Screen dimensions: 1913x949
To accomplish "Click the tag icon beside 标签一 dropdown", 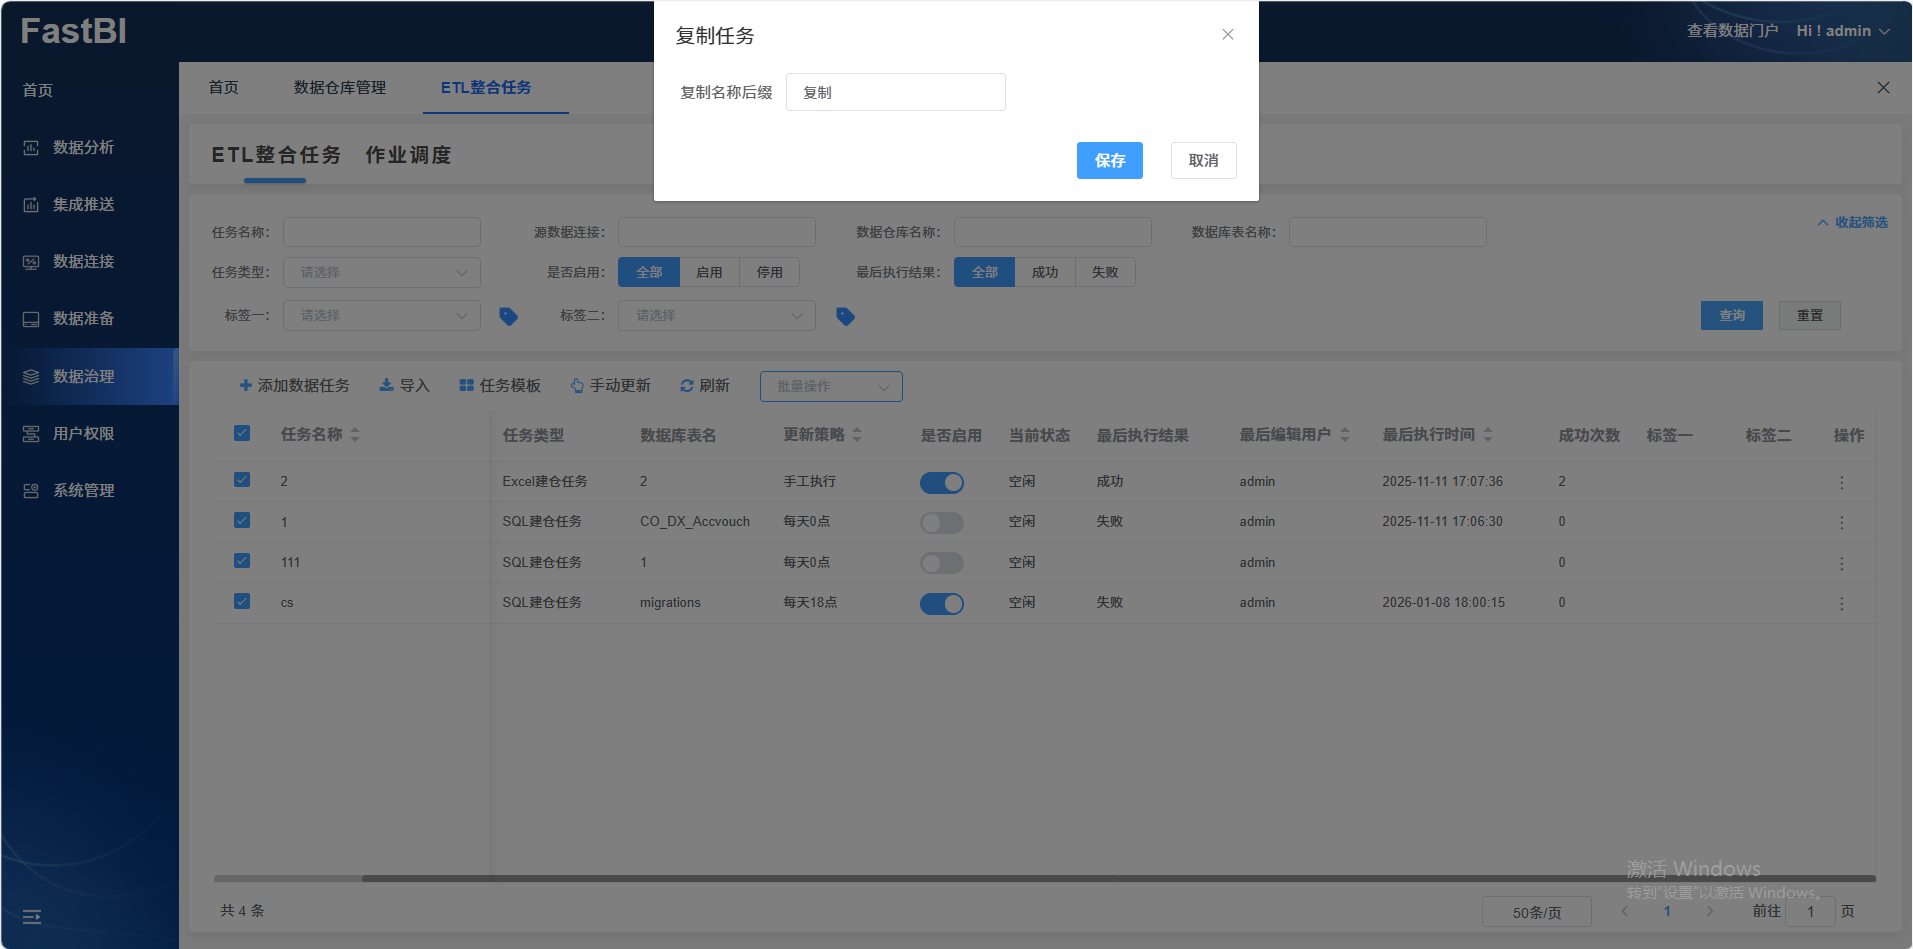I will pos(508,316).
